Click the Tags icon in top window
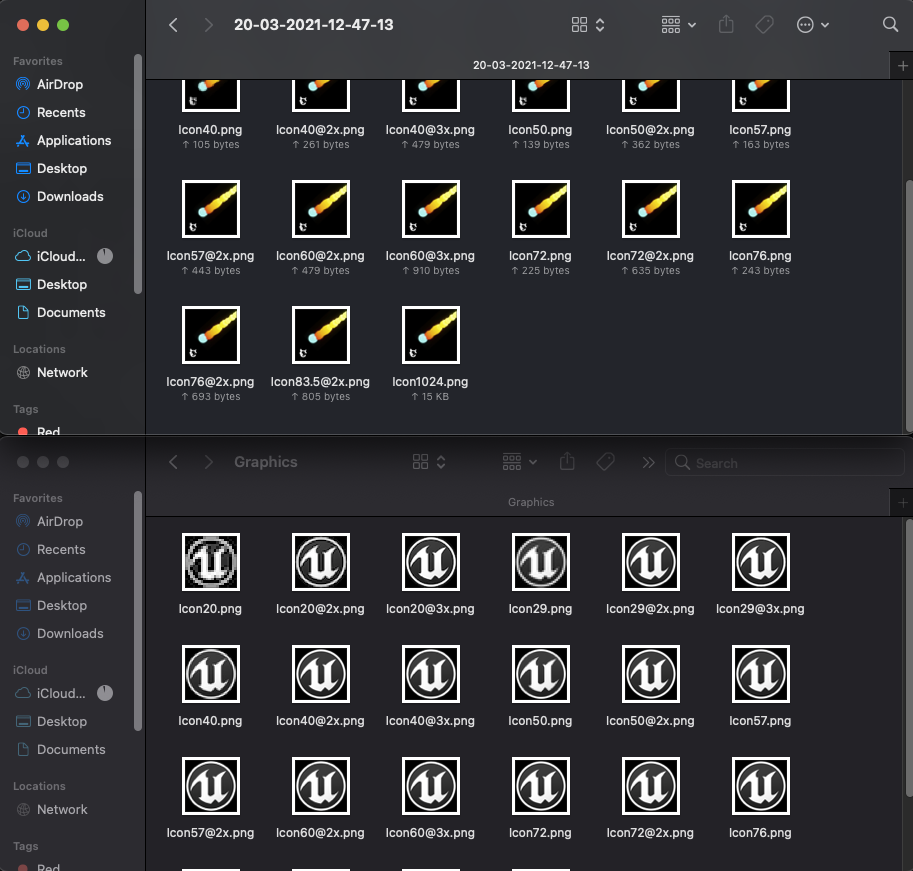This screenshot has height=871, width=913. 765,24
